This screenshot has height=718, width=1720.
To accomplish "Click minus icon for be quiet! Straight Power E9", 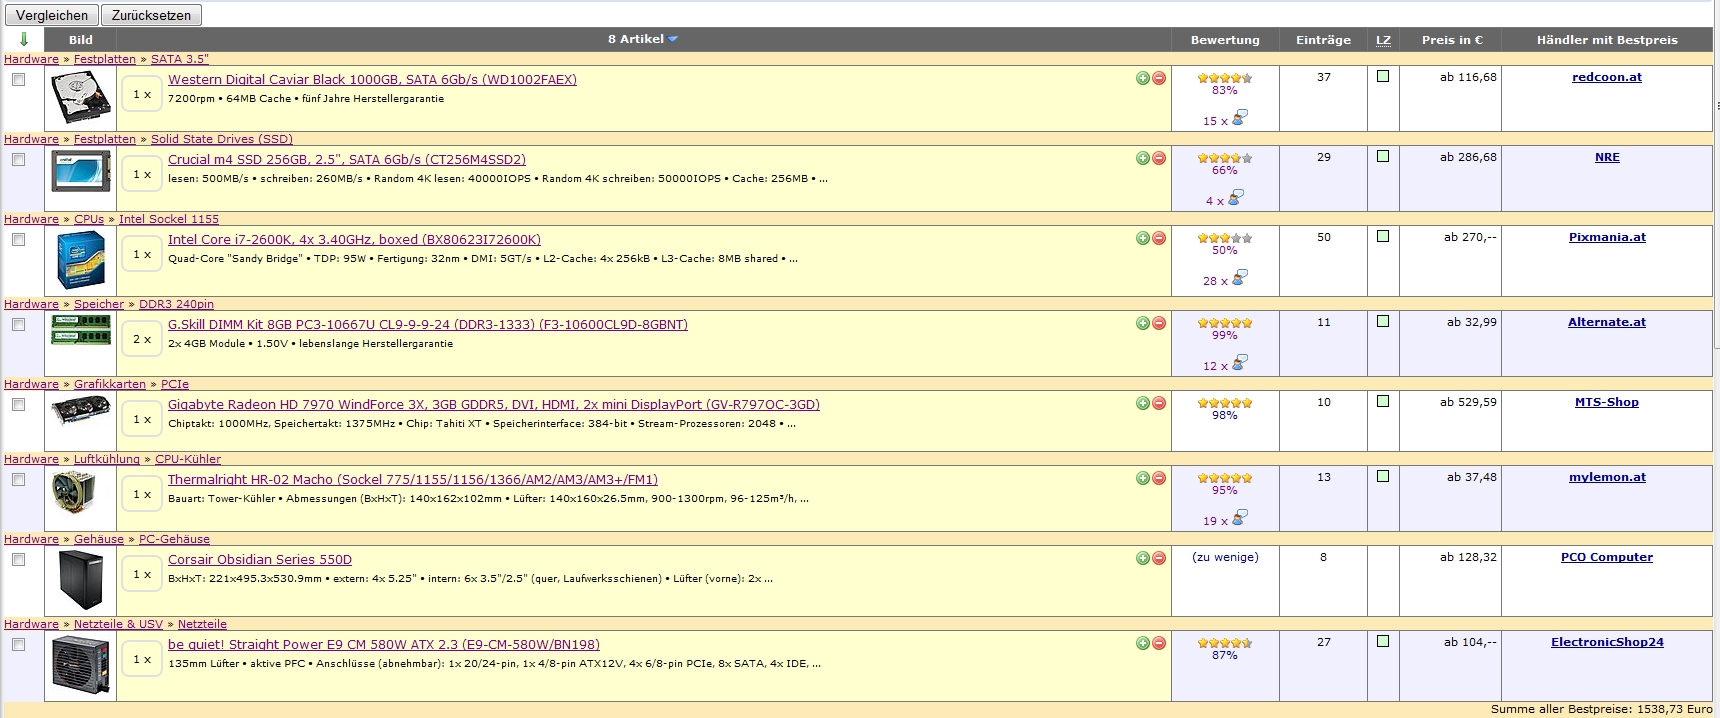I will 1159,643.
